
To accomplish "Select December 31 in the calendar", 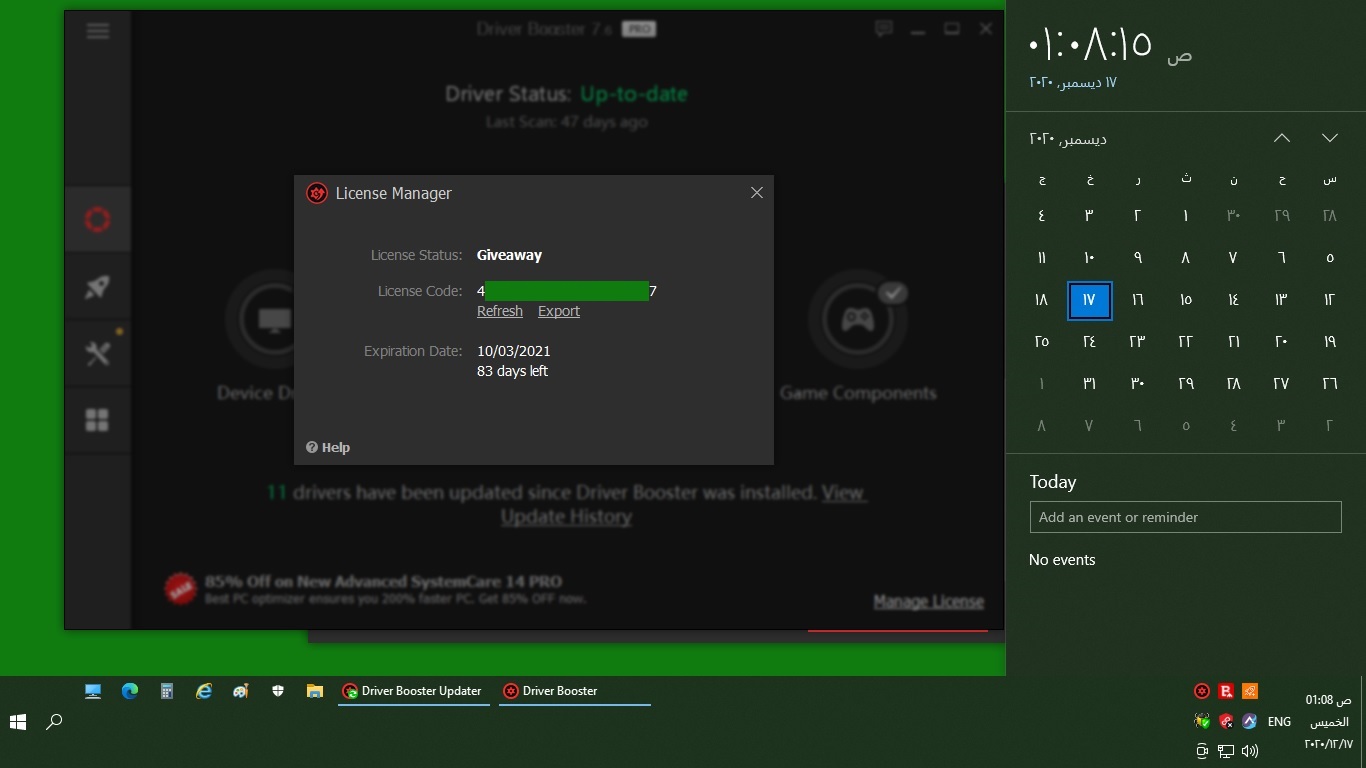I will pos(1089,384).
